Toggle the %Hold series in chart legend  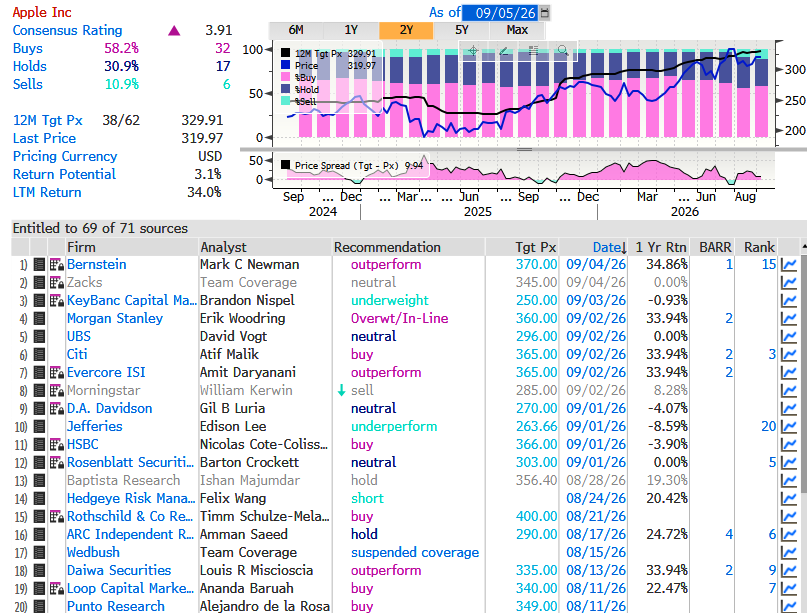[286, 89]
